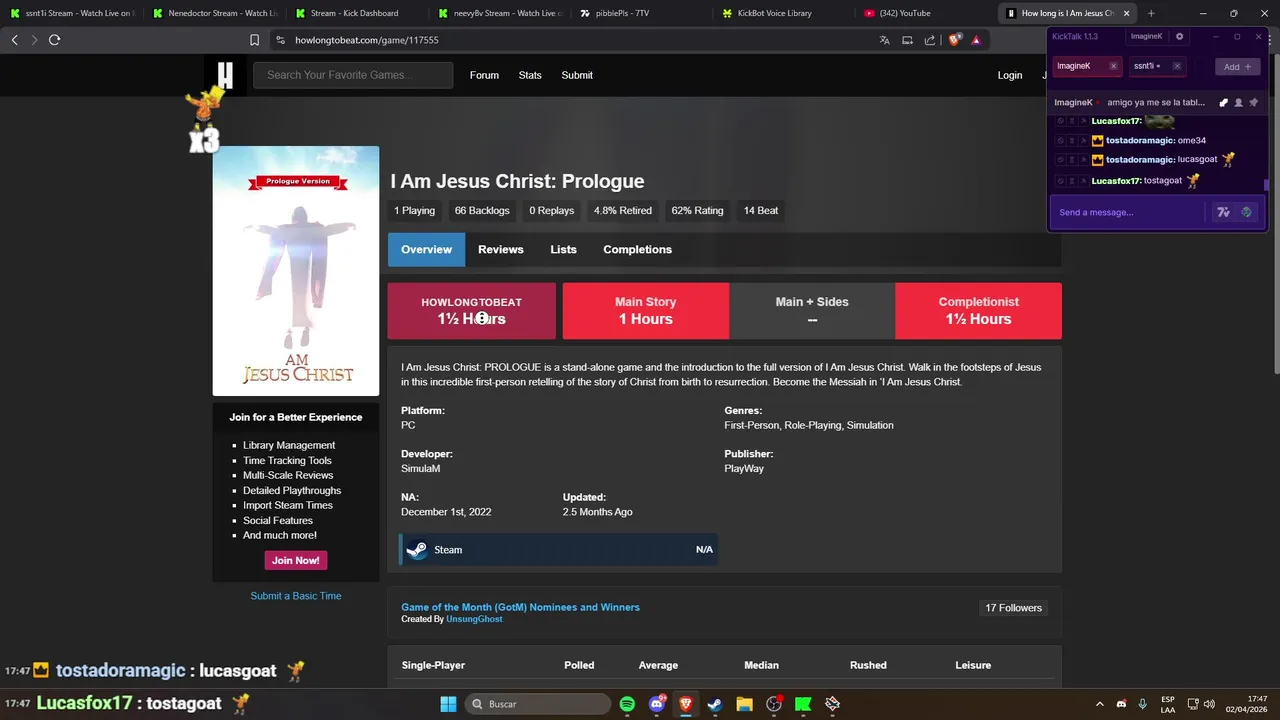Open a new browser tab with the plus
The height and width of the screenshot is (720, 1280).
tap(1151, 13)
